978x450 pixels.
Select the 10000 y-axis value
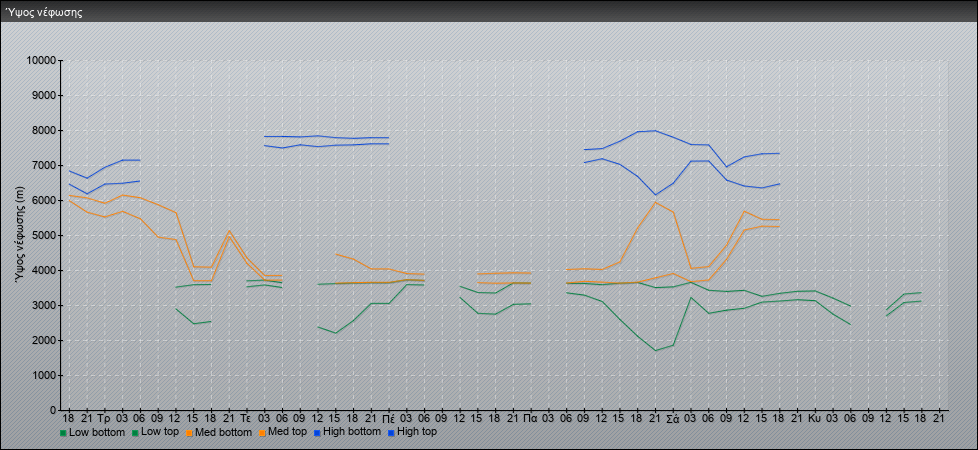(x=41, y=61)
